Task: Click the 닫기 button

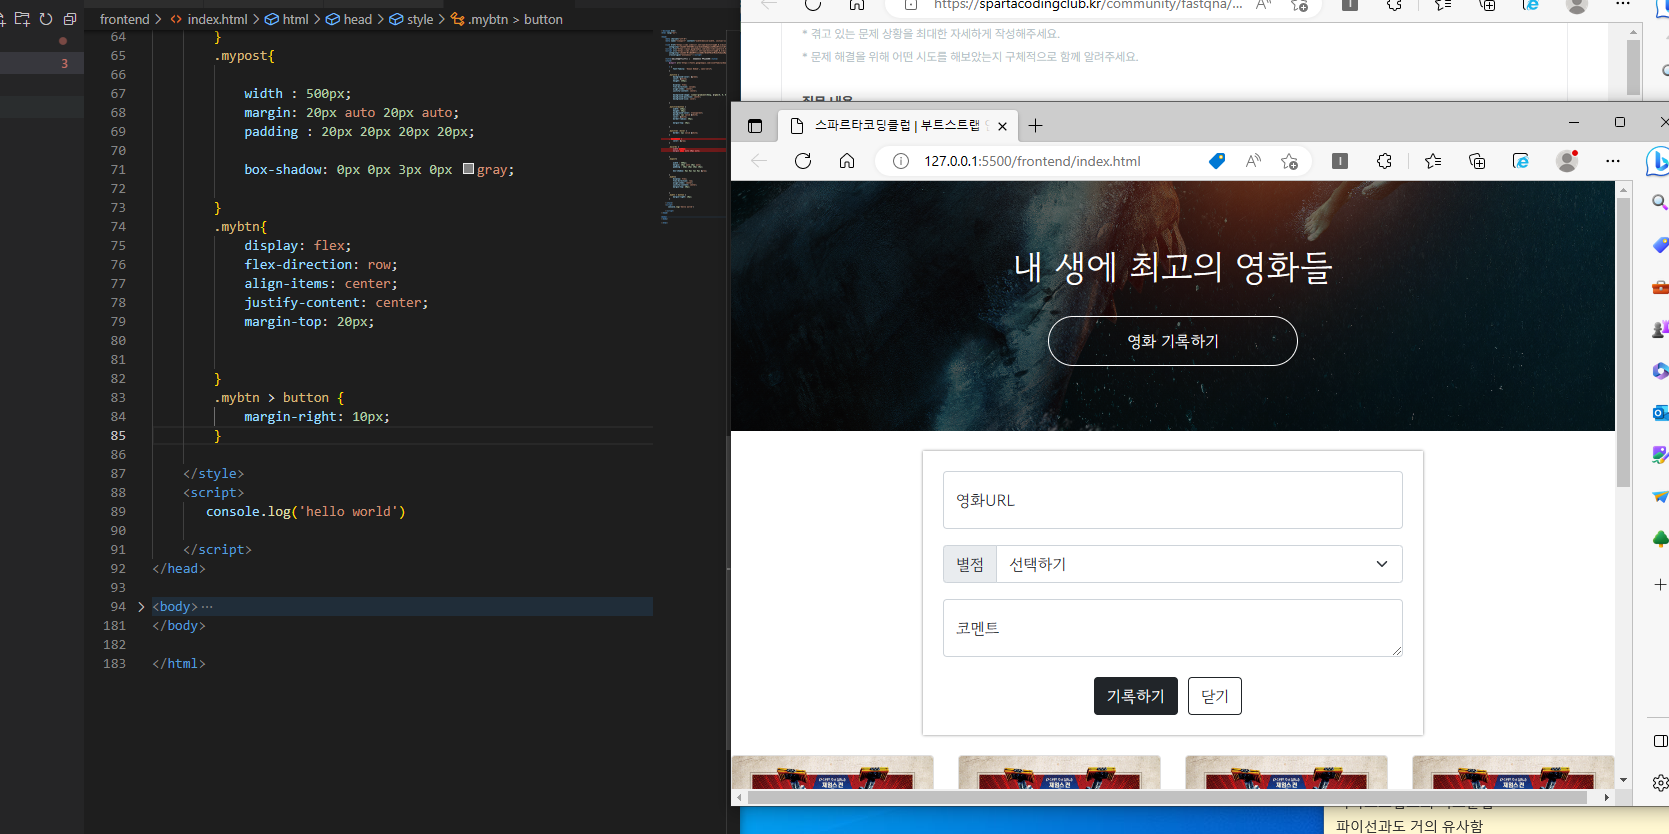Action: tap(1215, 696)
